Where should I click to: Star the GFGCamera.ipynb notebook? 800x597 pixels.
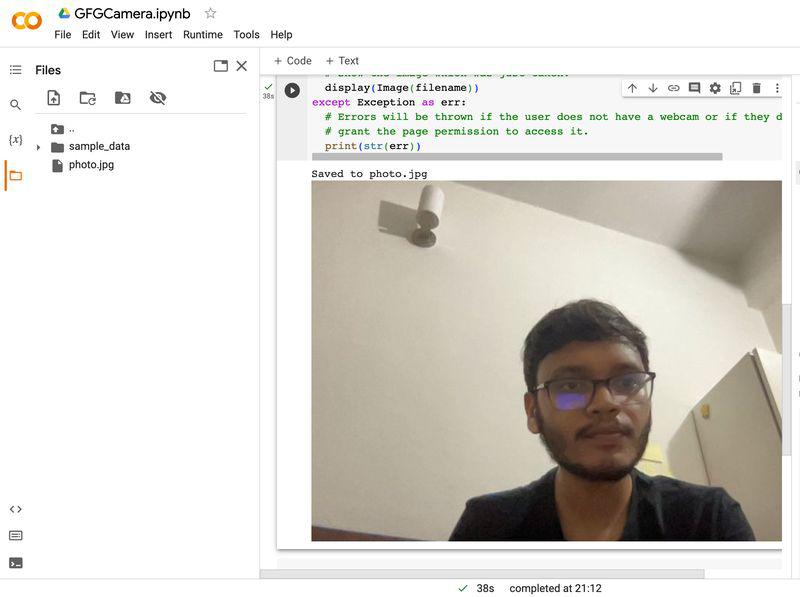(210, 14)
